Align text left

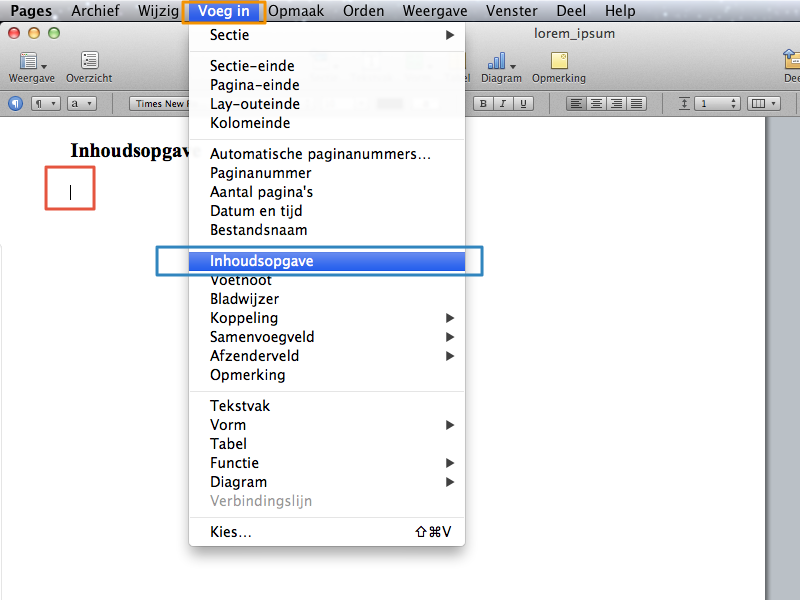576,104
